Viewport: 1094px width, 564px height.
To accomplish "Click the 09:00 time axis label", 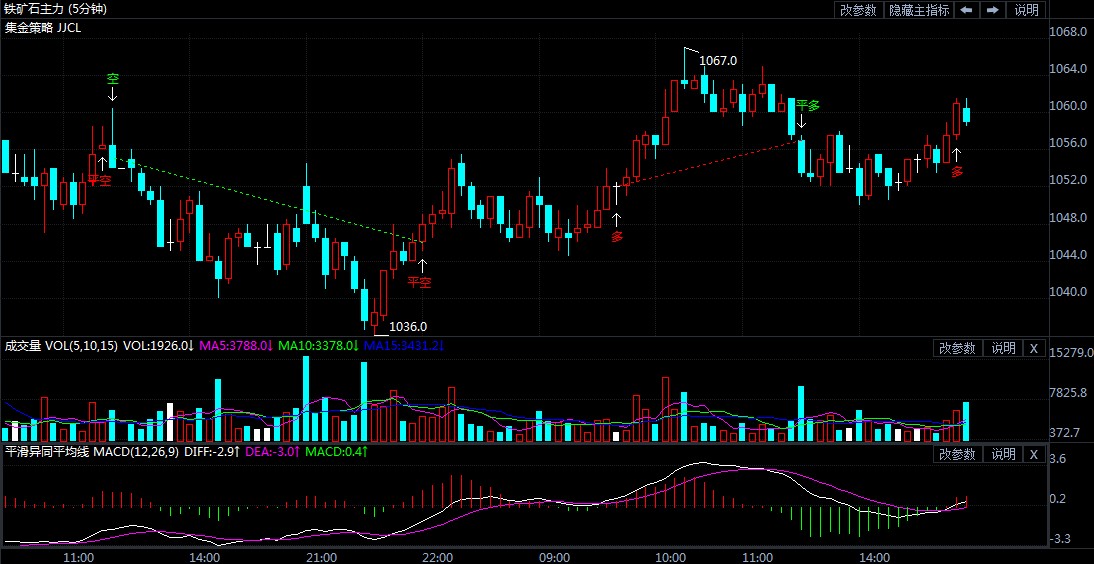I will point(555,558).
